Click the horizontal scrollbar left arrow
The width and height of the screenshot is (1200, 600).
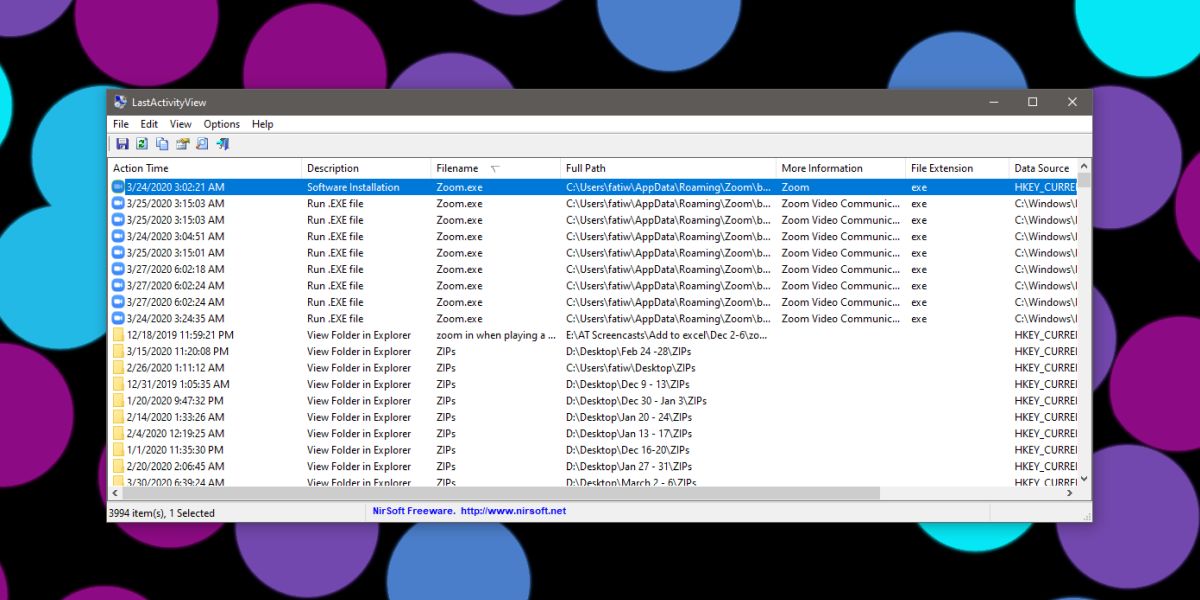[115, 493]
